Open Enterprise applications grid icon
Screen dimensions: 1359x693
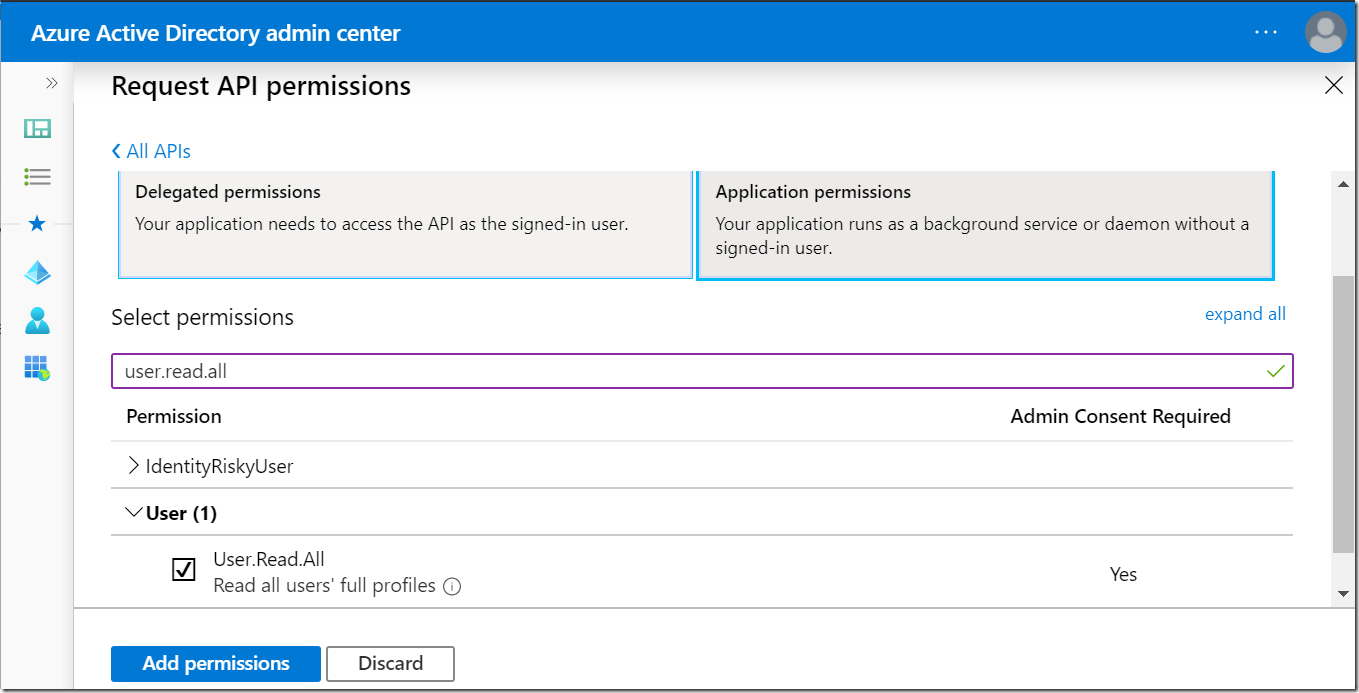37,368
